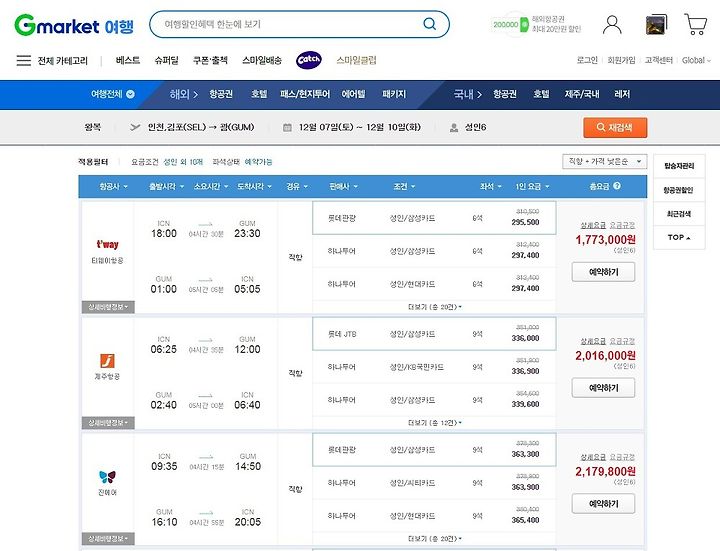This screenshot has width=720, height=551.
Task: Open the user account icon
Action: point(612,25)
